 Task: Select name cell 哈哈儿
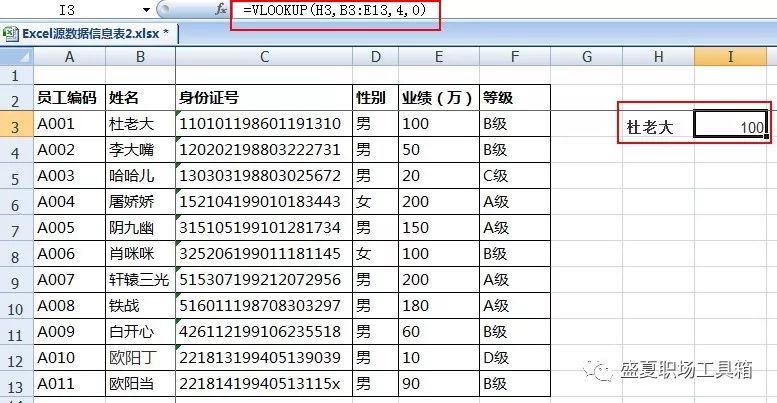(140, 176)
